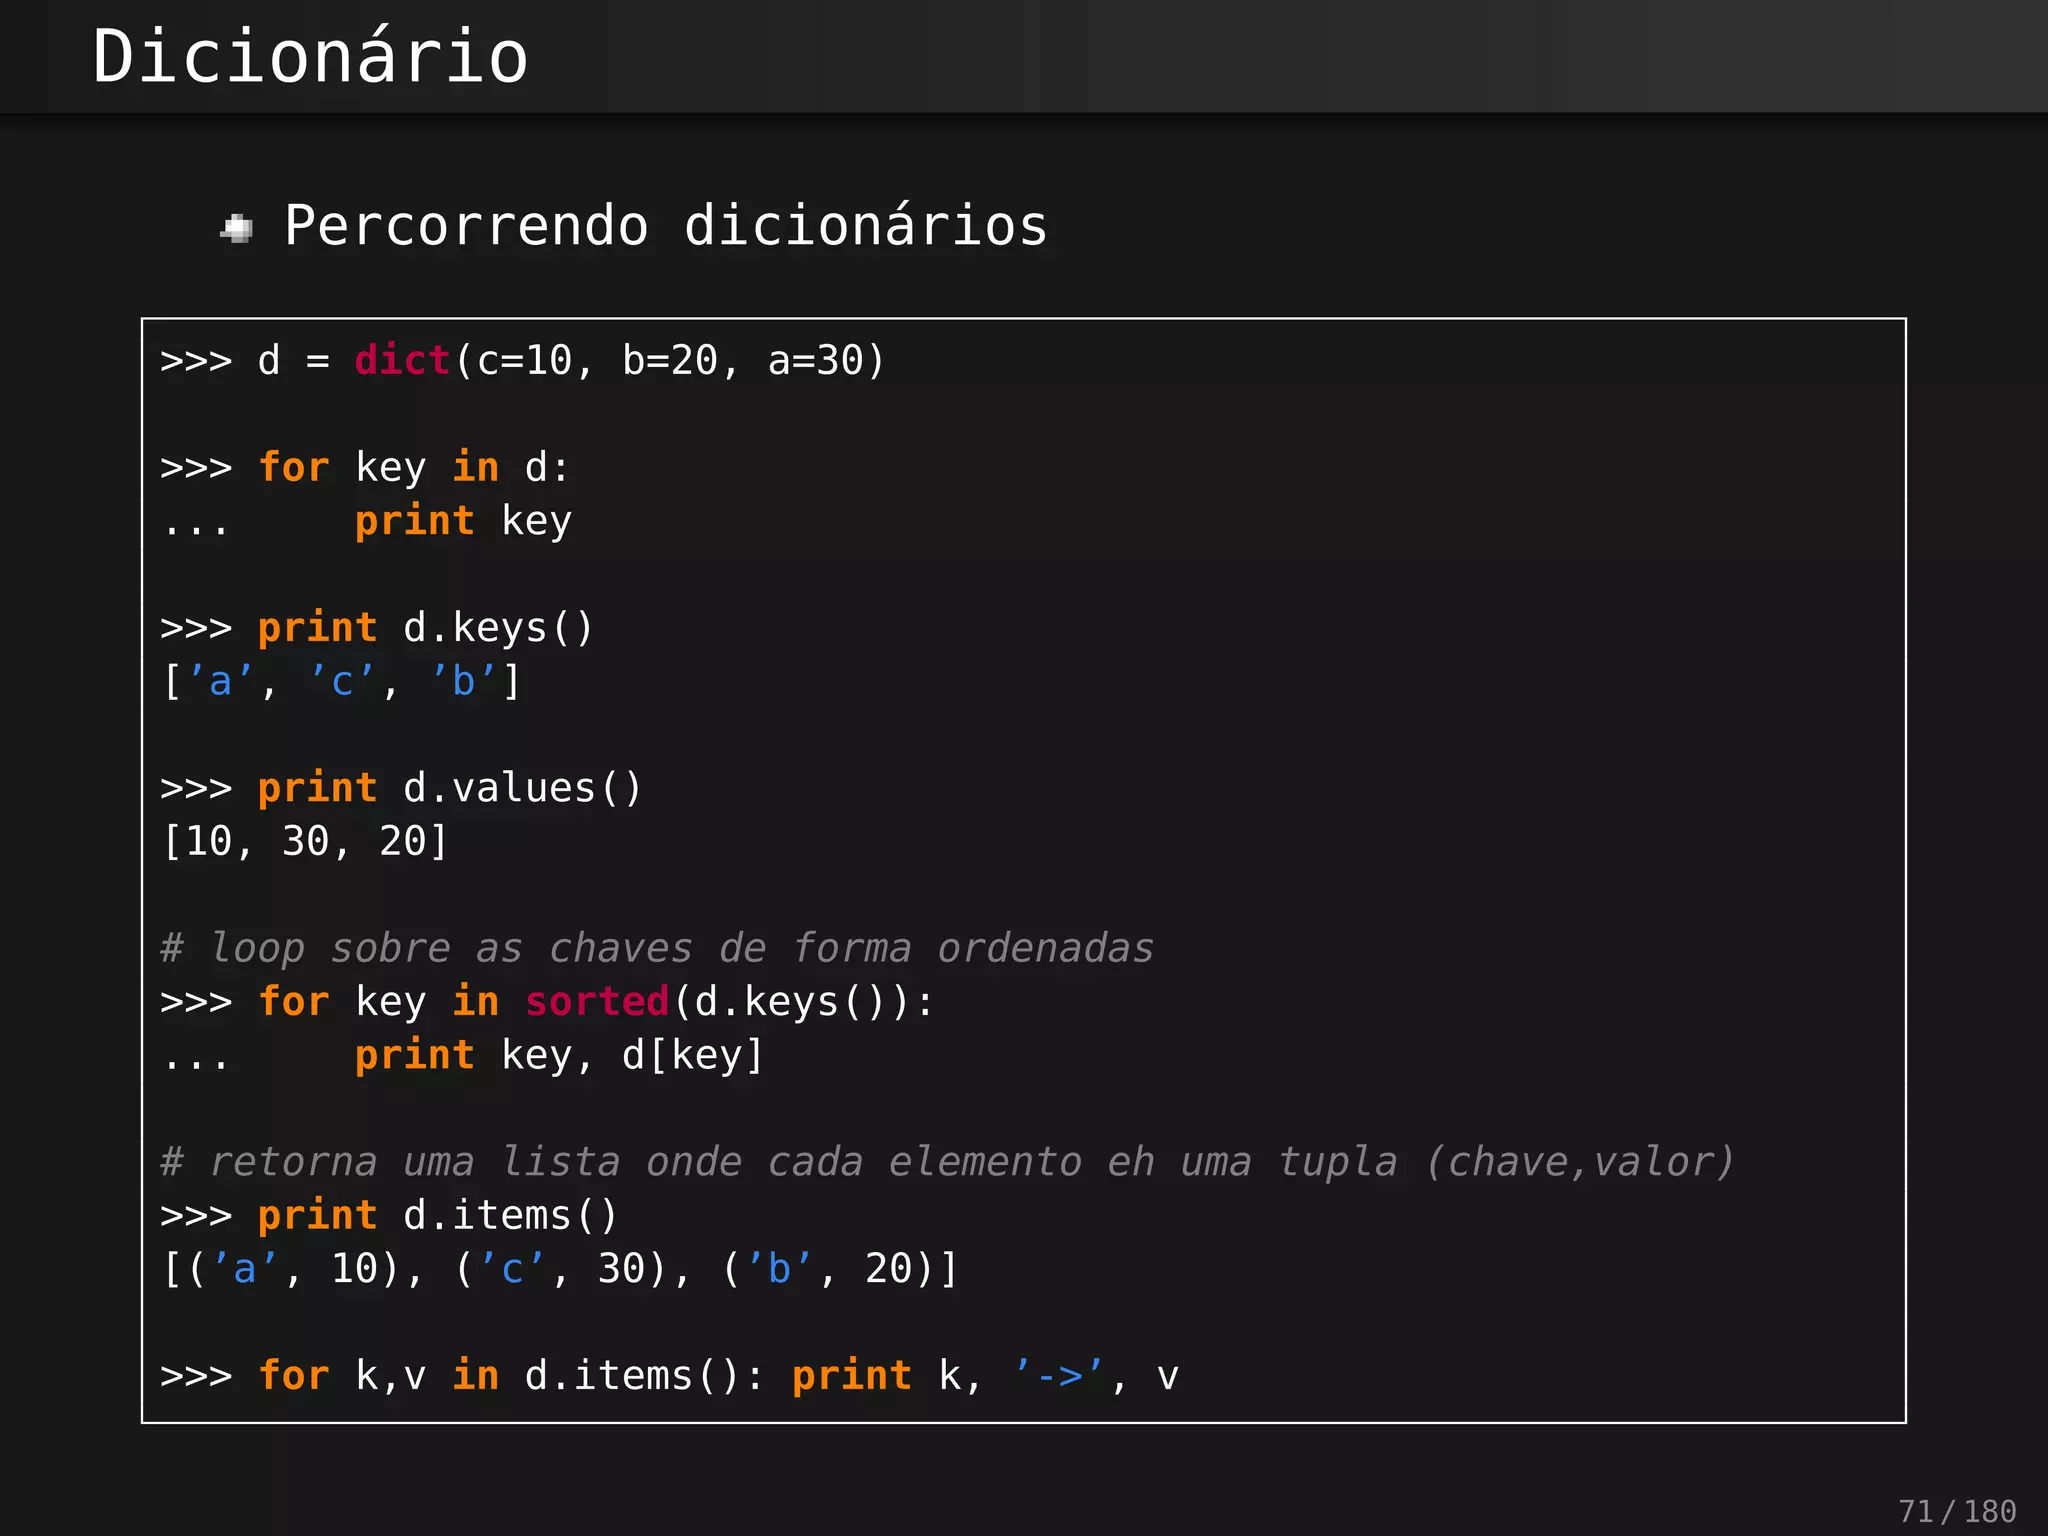
Task: Click the output "['a', 'c', 'b']"
Action: 342,682
